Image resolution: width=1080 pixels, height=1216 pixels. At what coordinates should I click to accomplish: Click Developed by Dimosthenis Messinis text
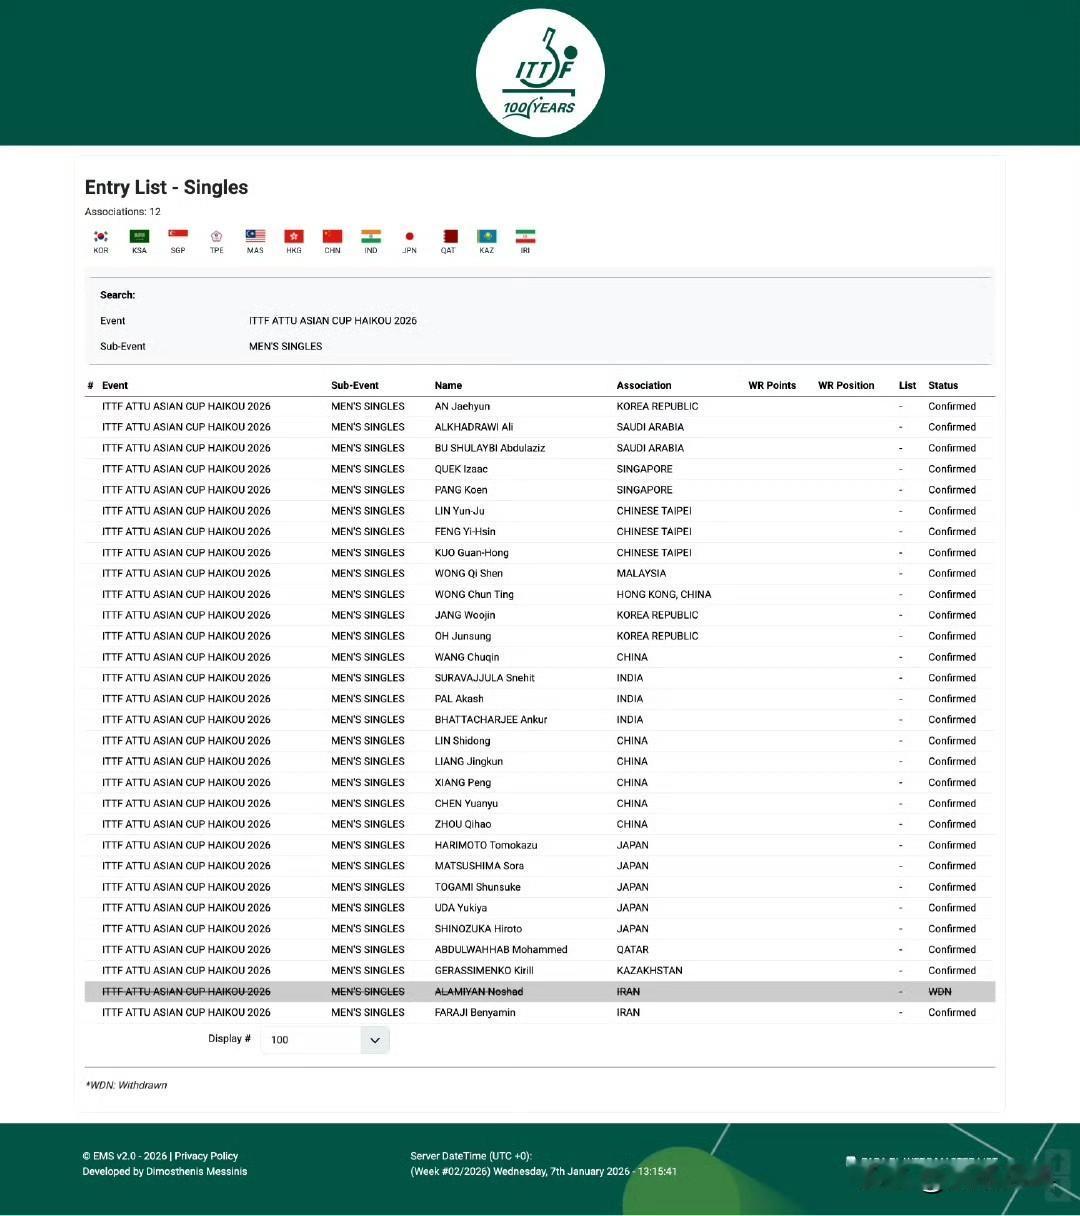[x=165, y=1171]
